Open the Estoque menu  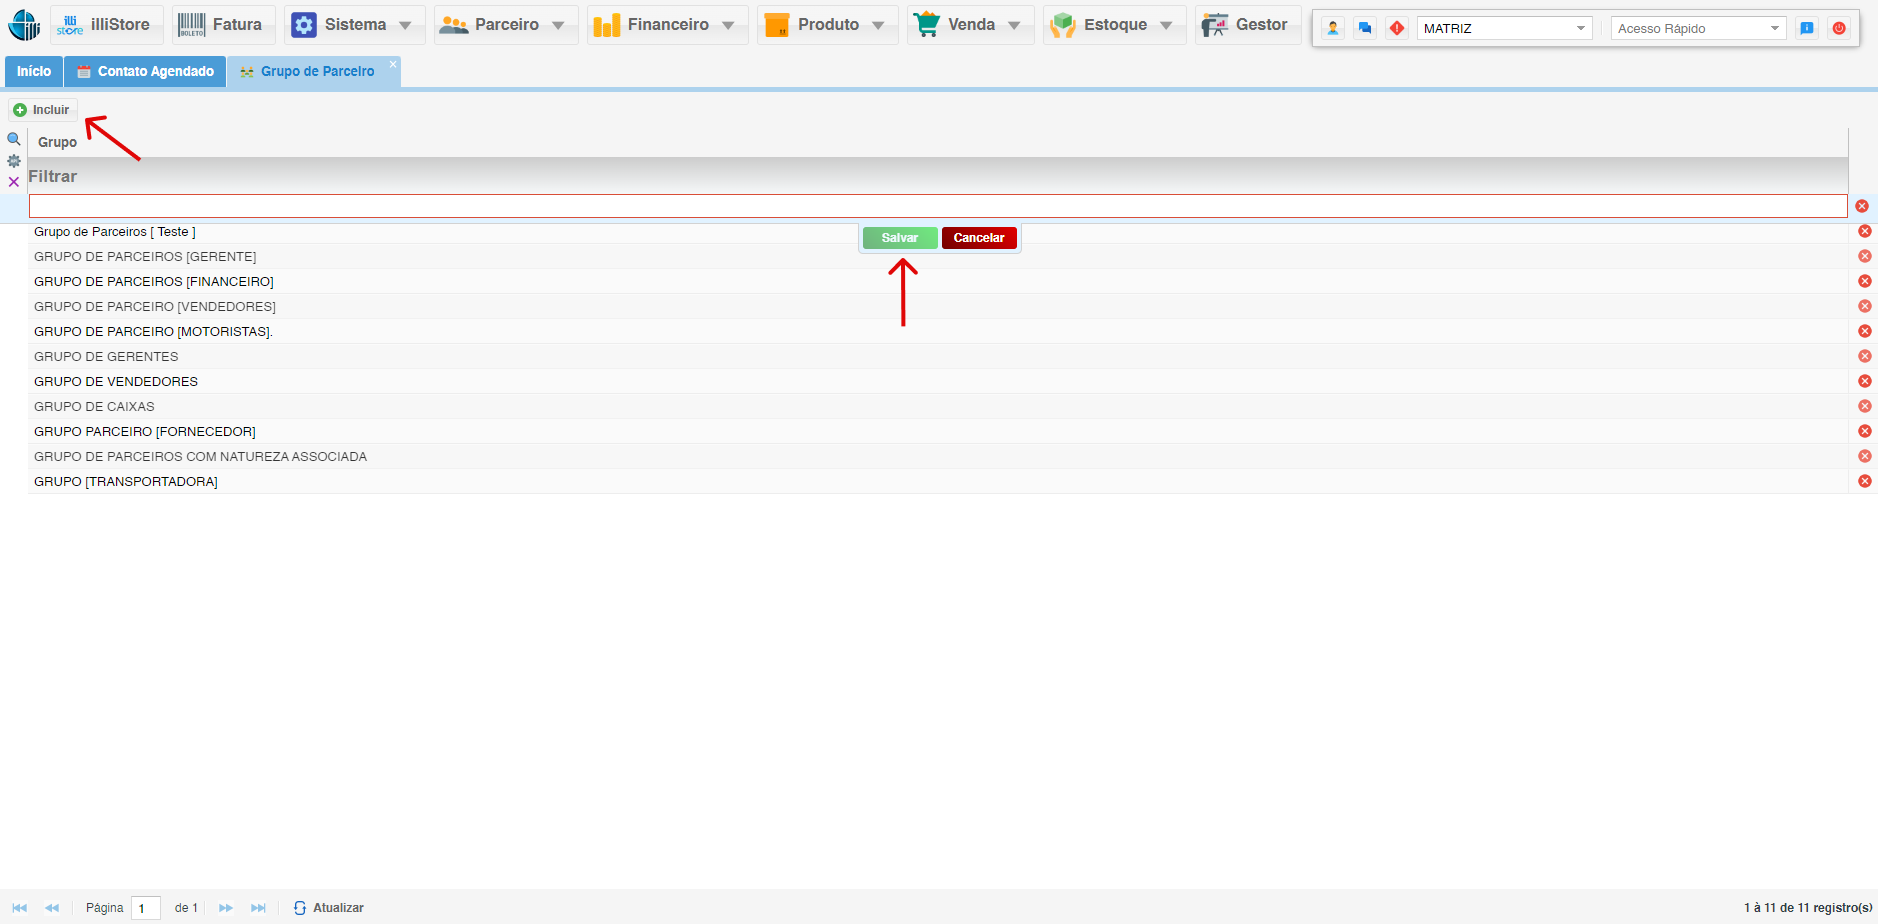pos(1115,25)
